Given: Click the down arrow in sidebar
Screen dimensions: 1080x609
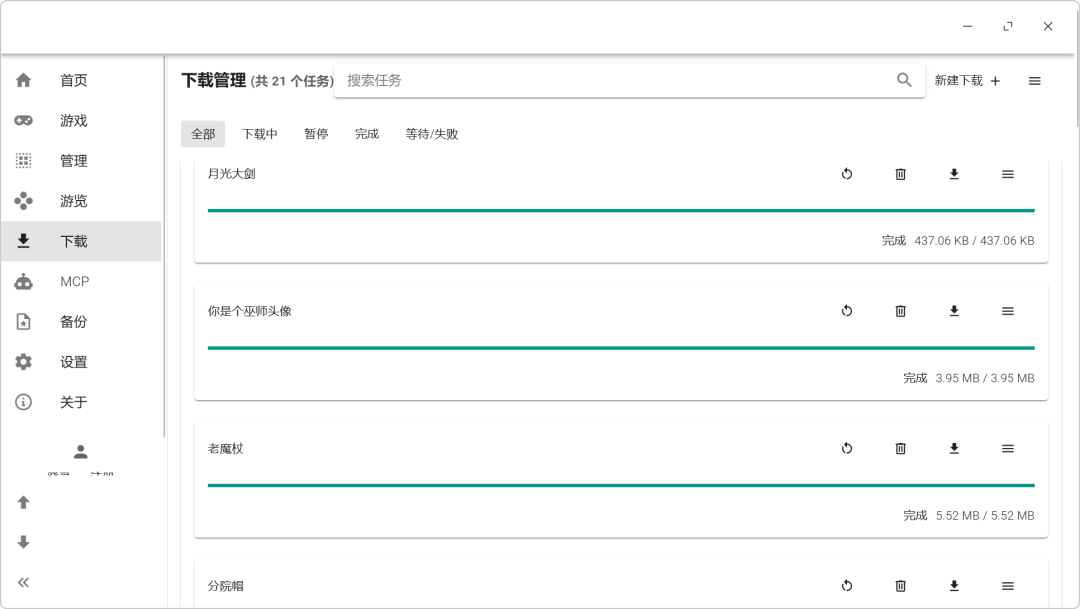Looking at the screenshot, I should click(x=23, y=543).
